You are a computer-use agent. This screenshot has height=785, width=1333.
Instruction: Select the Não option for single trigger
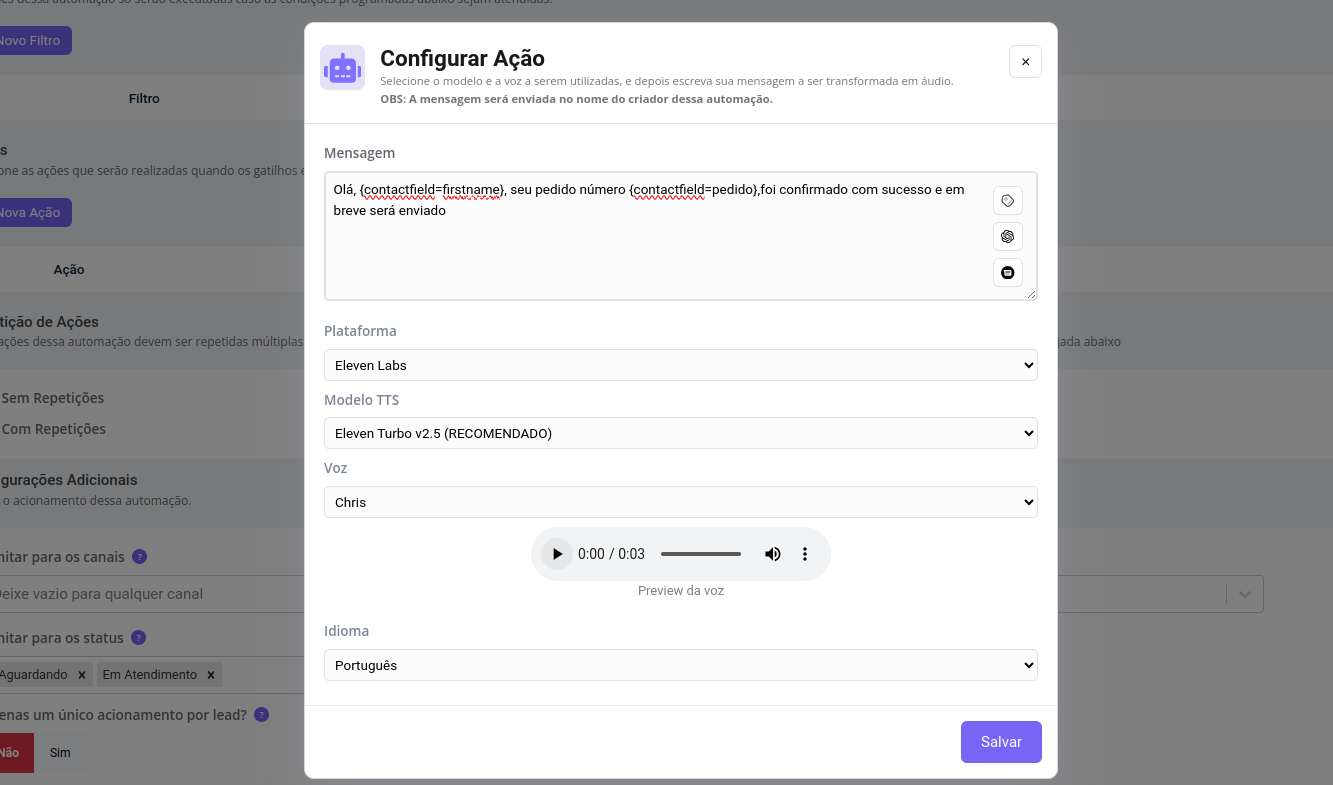click(10, 753)
